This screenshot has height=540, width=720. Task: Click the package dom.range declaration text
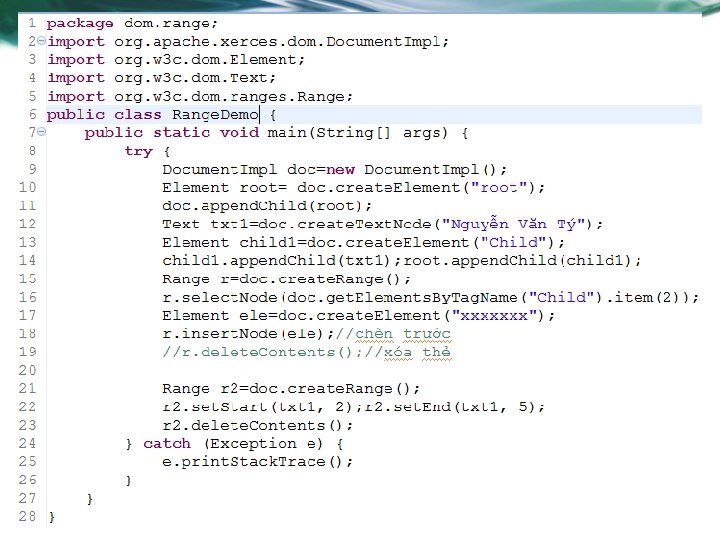click(132, 23)
